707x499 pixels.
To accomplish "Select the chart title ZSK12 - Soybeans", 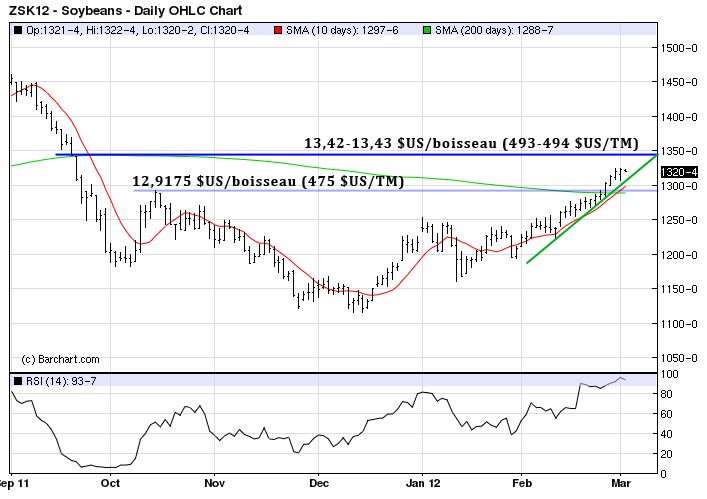I will pyautogui.click(x=82, y=10).
